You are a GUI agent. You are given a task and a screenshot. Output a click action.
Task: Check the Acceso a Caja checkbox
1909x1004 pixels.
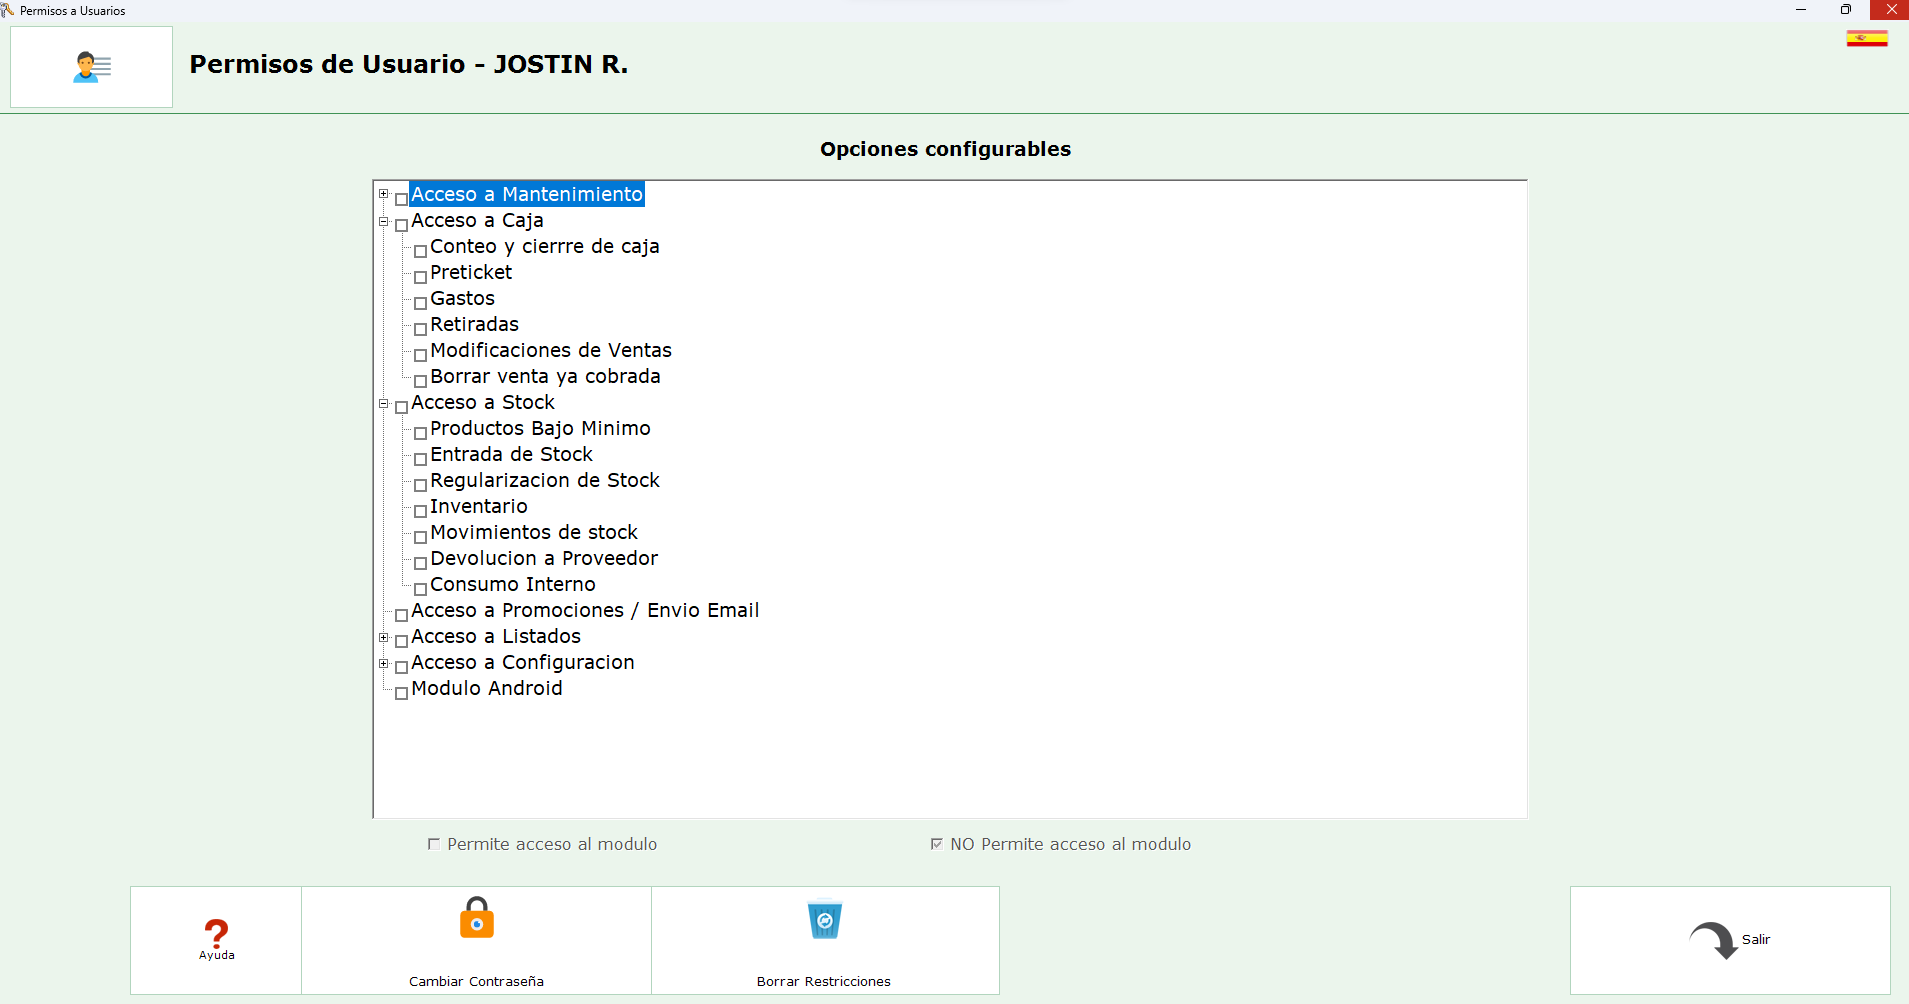[x=401, y=225]
